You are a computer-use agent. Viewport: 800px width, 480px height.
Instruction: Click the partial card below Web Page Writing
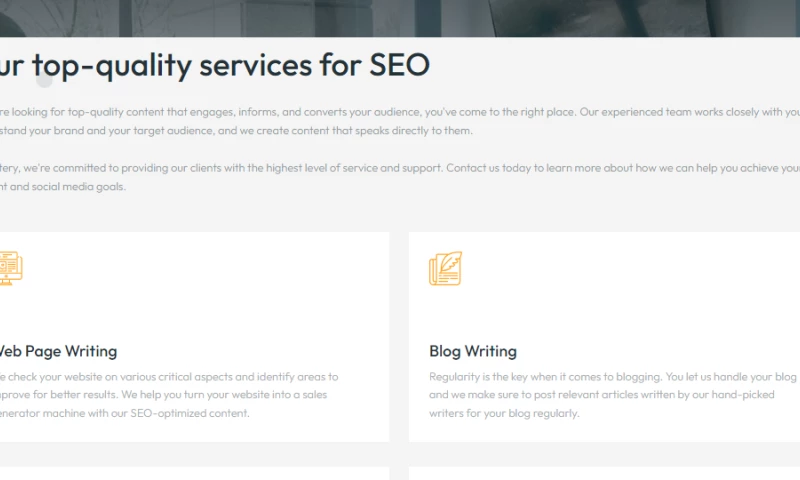190,473
